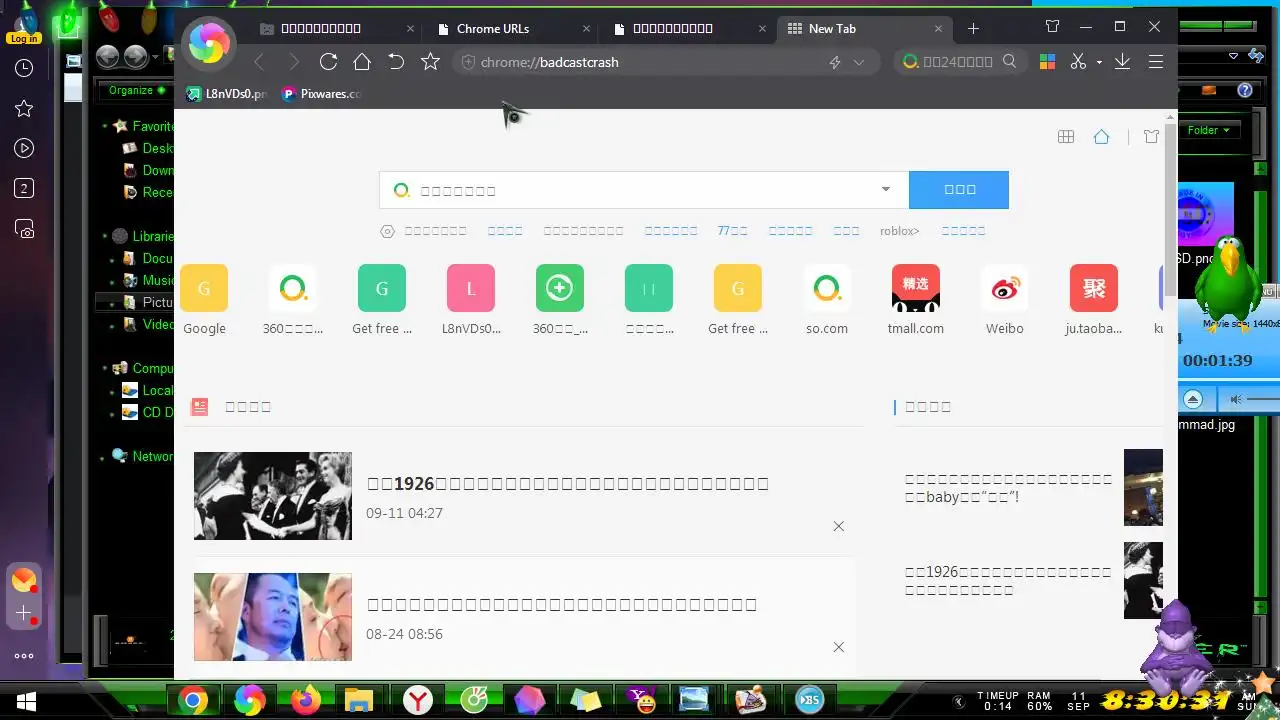Viewport: 1280px width, 720px height.
Task: Click the three dots more icon in the left sidebar
Action: pyautogui.click(x=24, y=656)
